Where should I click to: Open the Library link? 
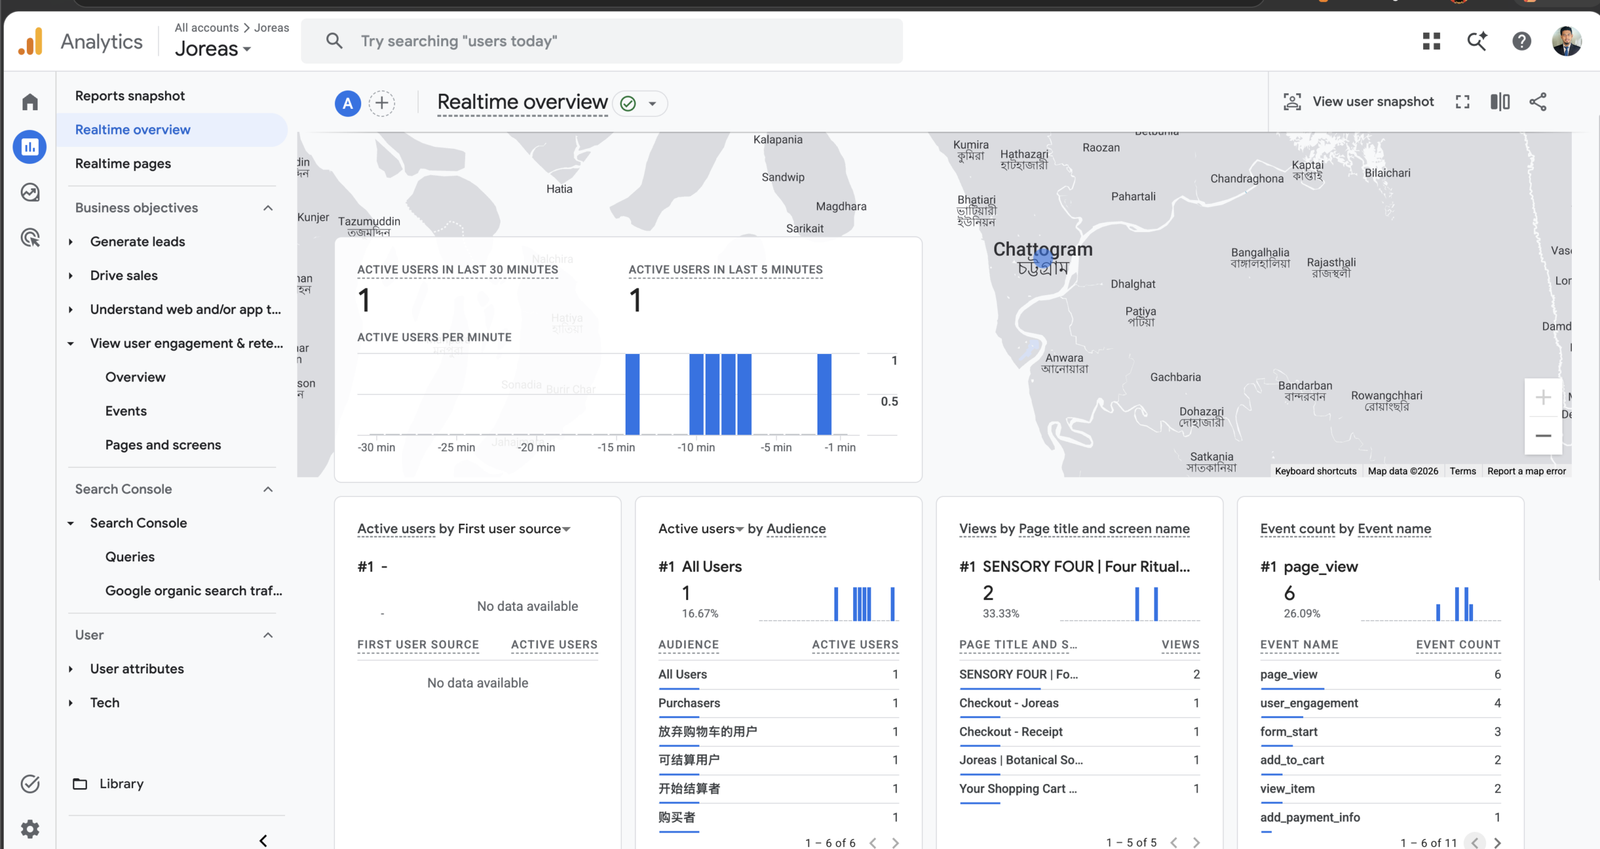121,784
